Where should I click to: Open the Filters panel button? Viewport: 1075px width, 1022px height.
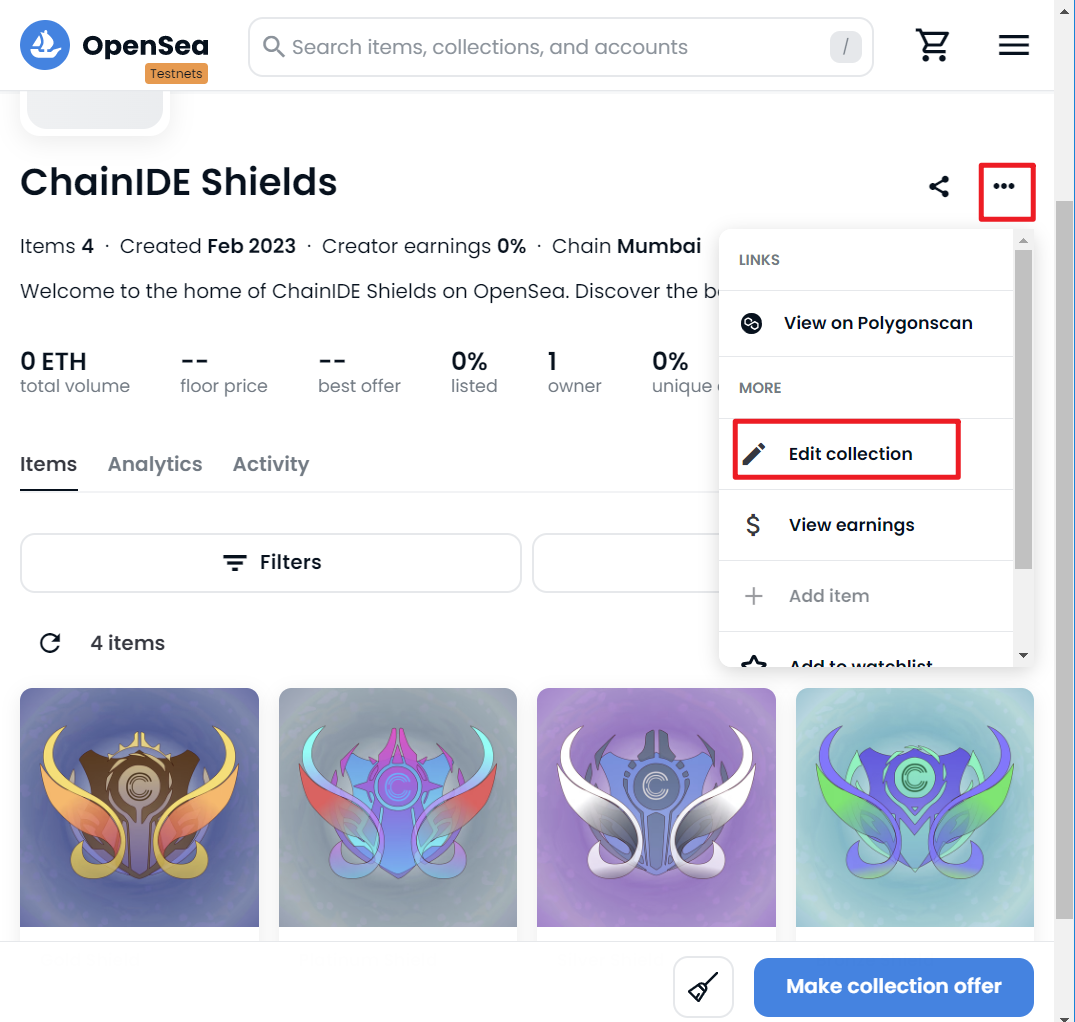click(x=271, y=563)
